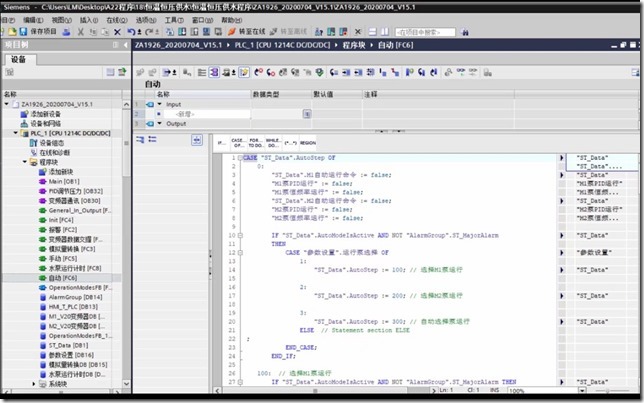Open the 编辑(E) menu
Image resolution: width=644 pixels, height=403 pixels.
[33, 20]
